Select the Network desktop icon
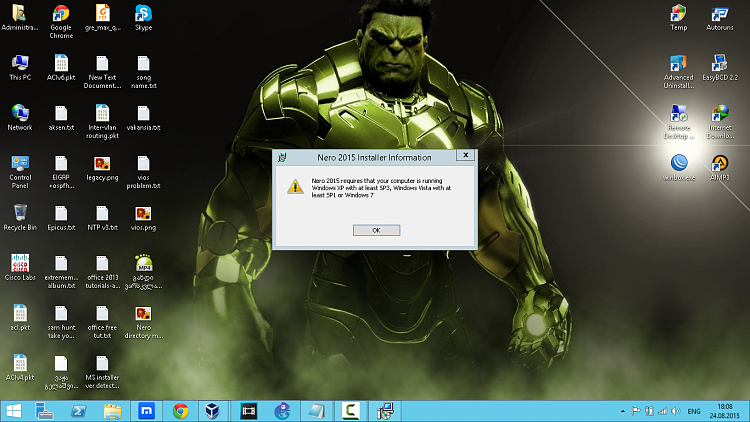The width and height of the screenshot is (750, 422). point(20,118)
